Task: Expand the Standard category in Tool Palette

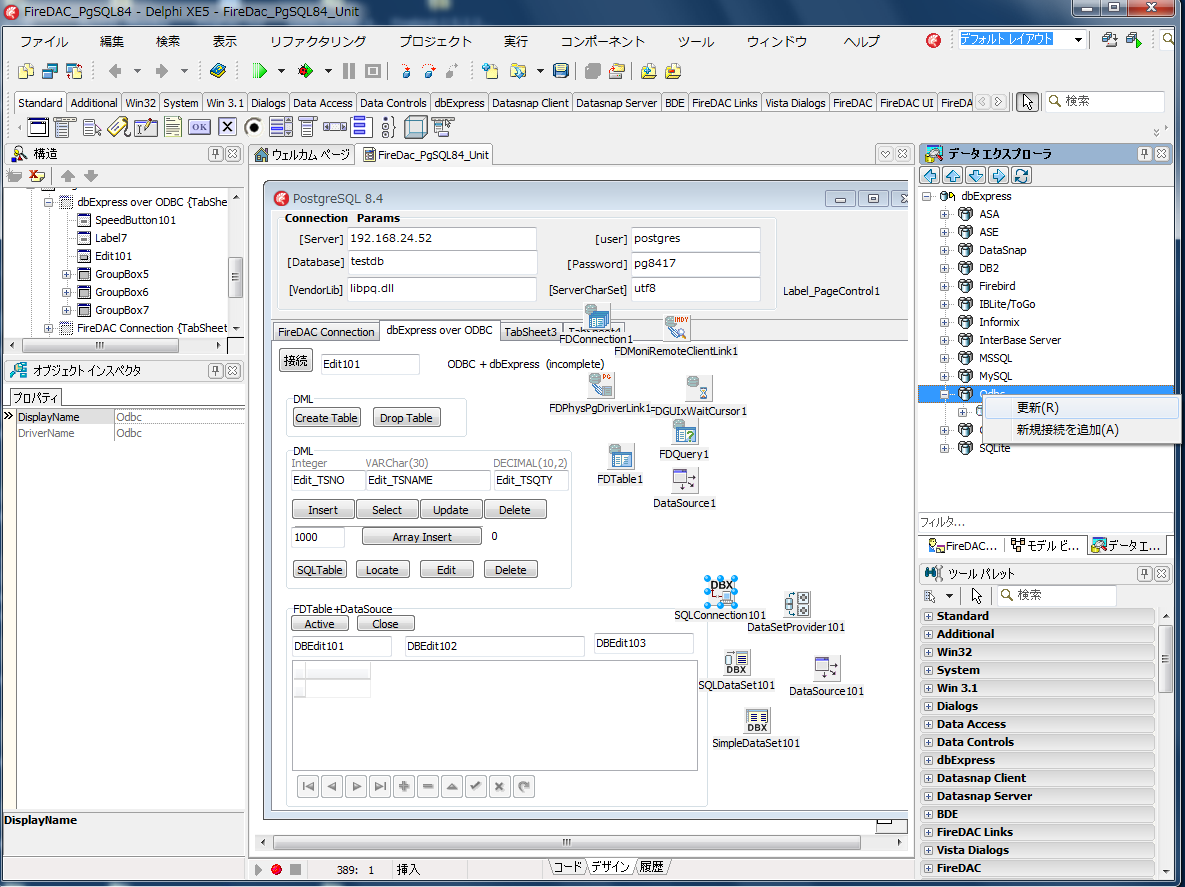Action: [929, 617]
